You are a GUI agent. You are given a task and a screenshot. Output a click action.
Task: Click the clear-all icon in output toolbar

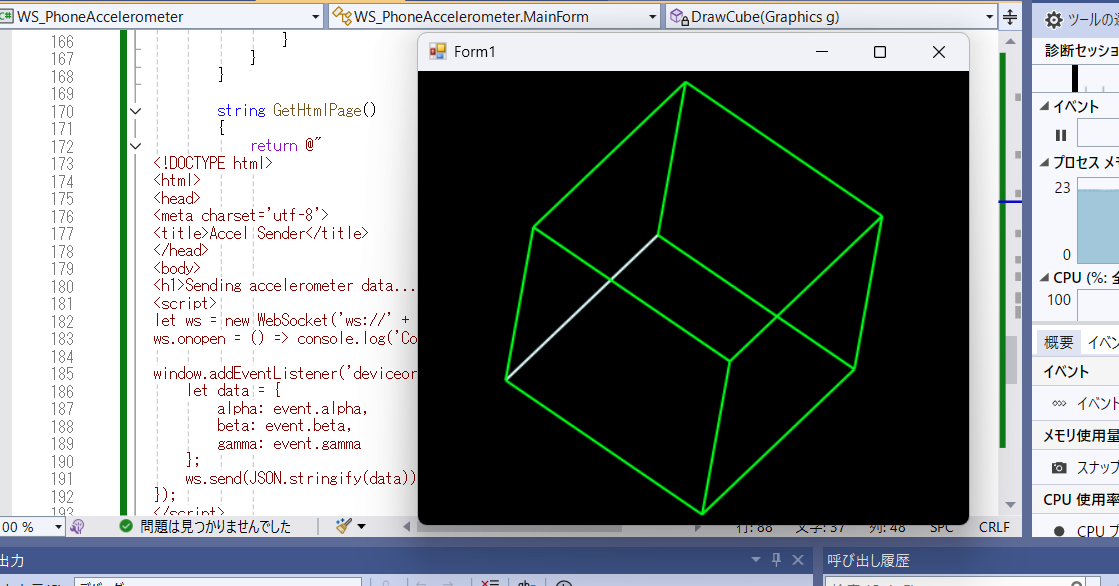(x=490, y=582)
